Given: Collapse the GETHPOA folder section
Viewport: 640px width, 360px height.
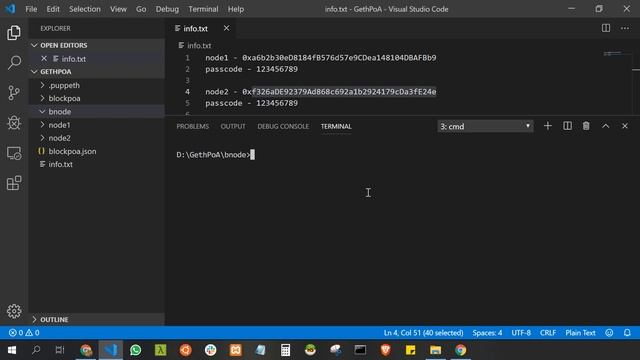Looking at the screenshot, I should coord(96,72).
